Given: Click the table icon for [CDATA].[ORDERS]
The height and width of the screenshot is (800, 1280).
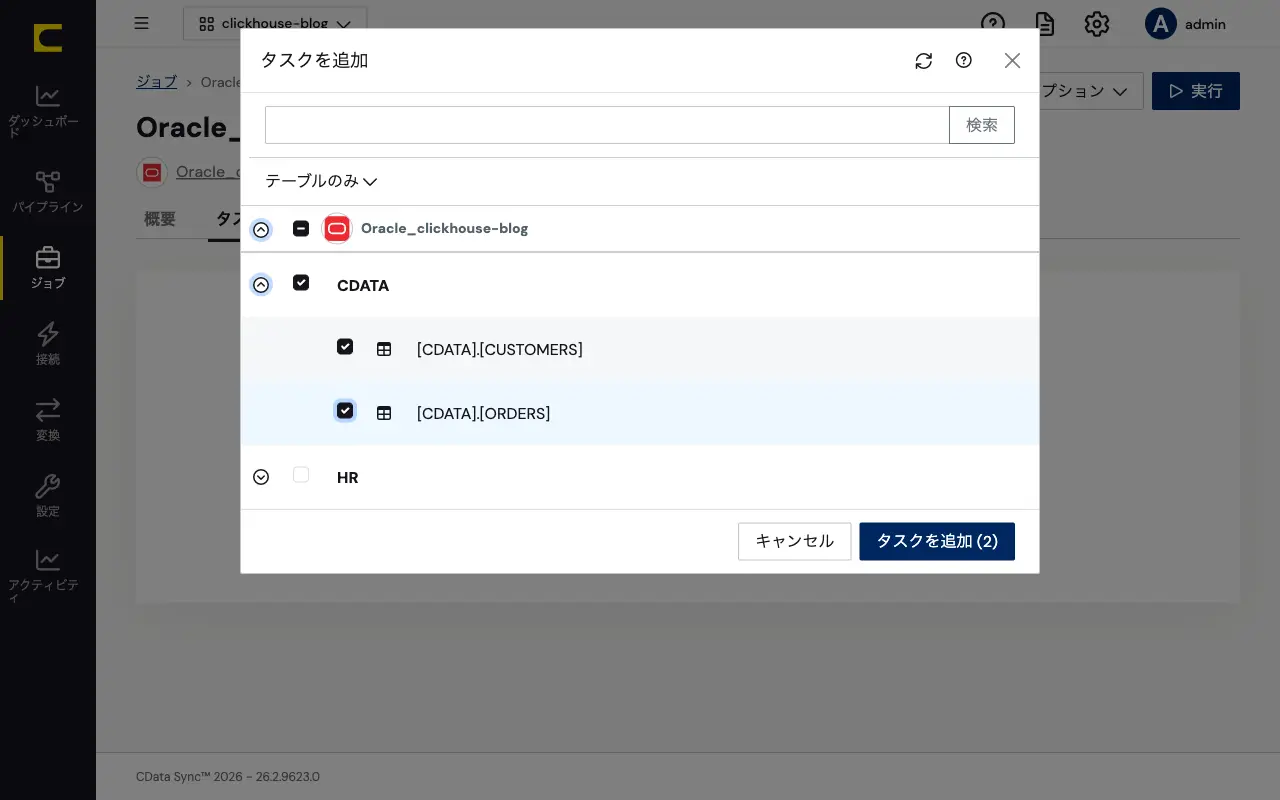Looking at the screenshot, I should [384, 413].
